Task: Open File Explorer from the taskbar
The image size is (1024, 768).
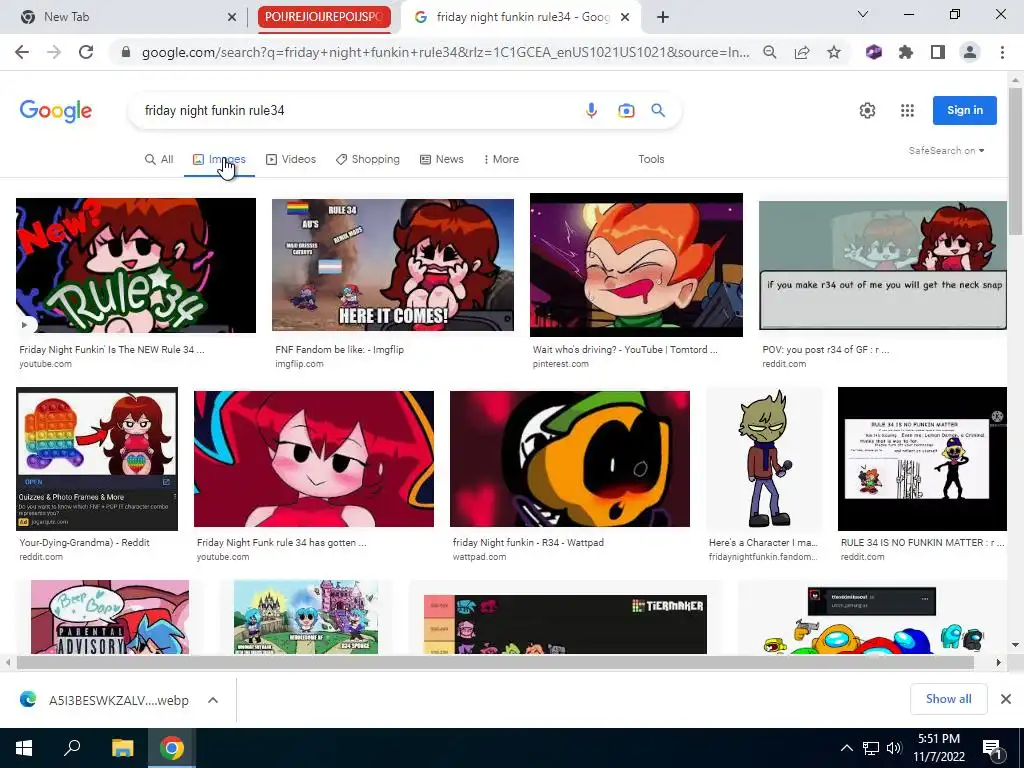Action: click(122, 748)
